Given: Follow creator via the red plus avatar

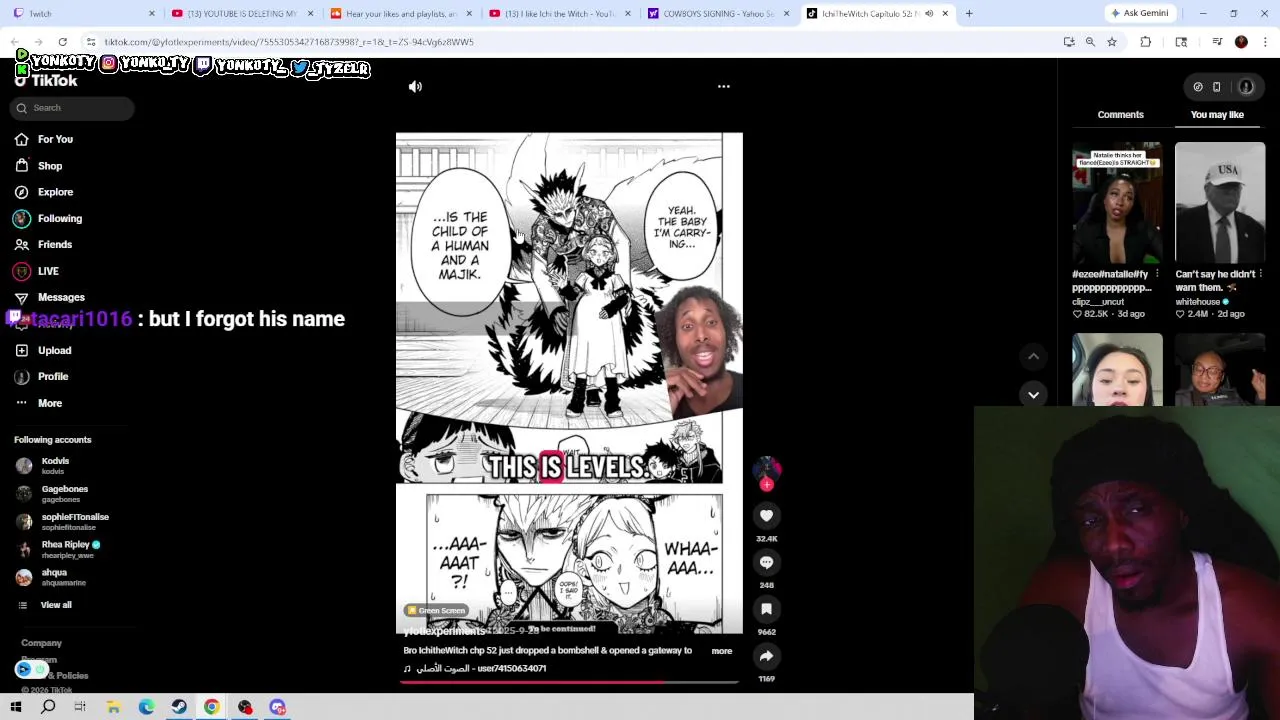Looking at the screenshot, I should [x=767, y=485].
